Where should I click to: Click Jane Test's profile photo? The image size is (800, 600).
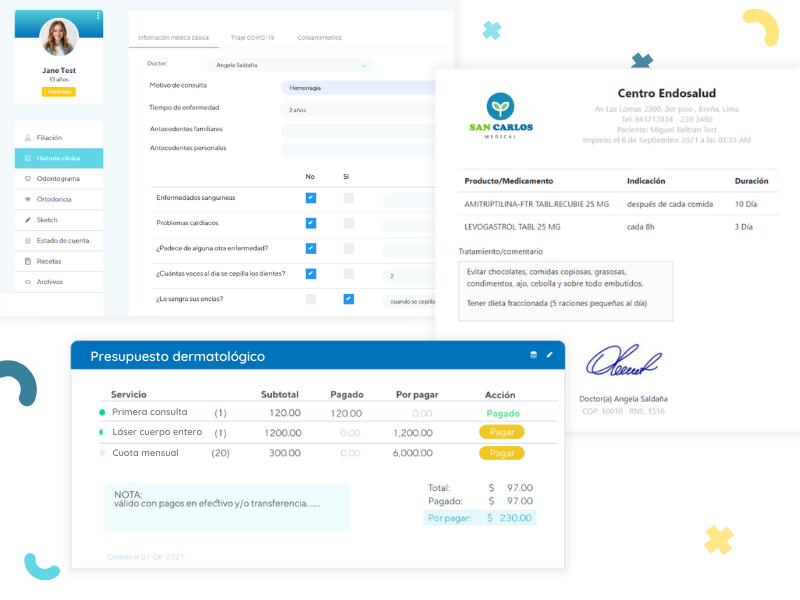(x=58, y=37)
